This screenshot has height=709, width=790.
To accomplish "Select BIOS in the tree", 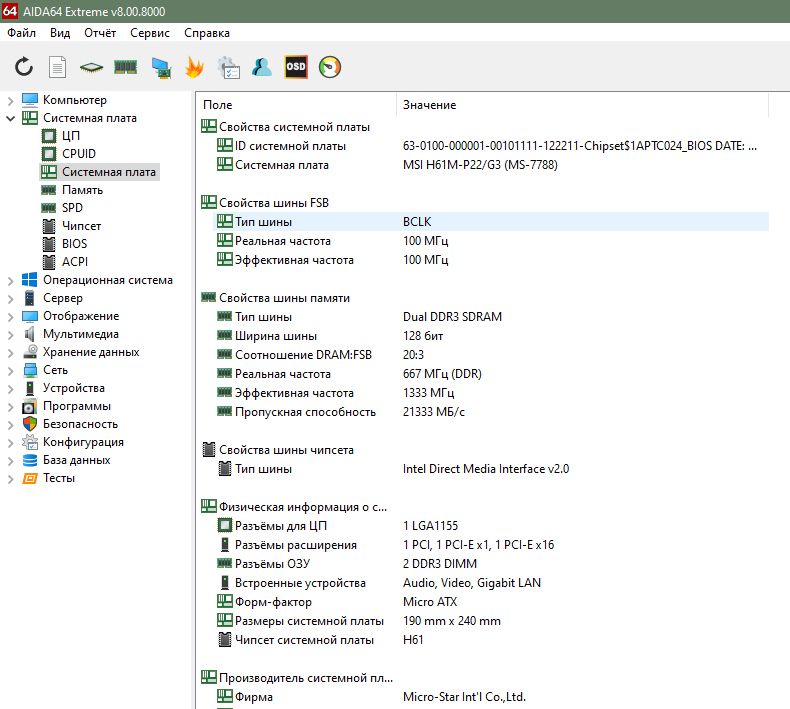I will click(75, 244).
